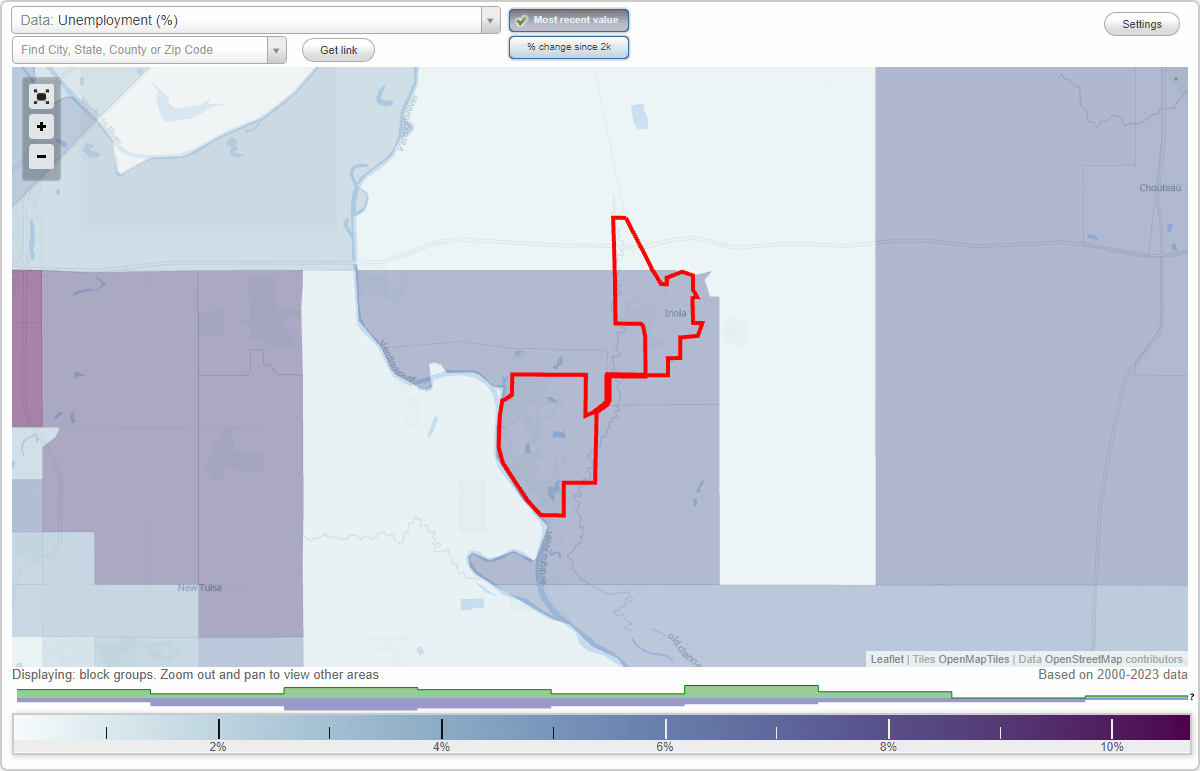Click the Chouteau label on the map
The image size is (1200, 771).
1160,188
